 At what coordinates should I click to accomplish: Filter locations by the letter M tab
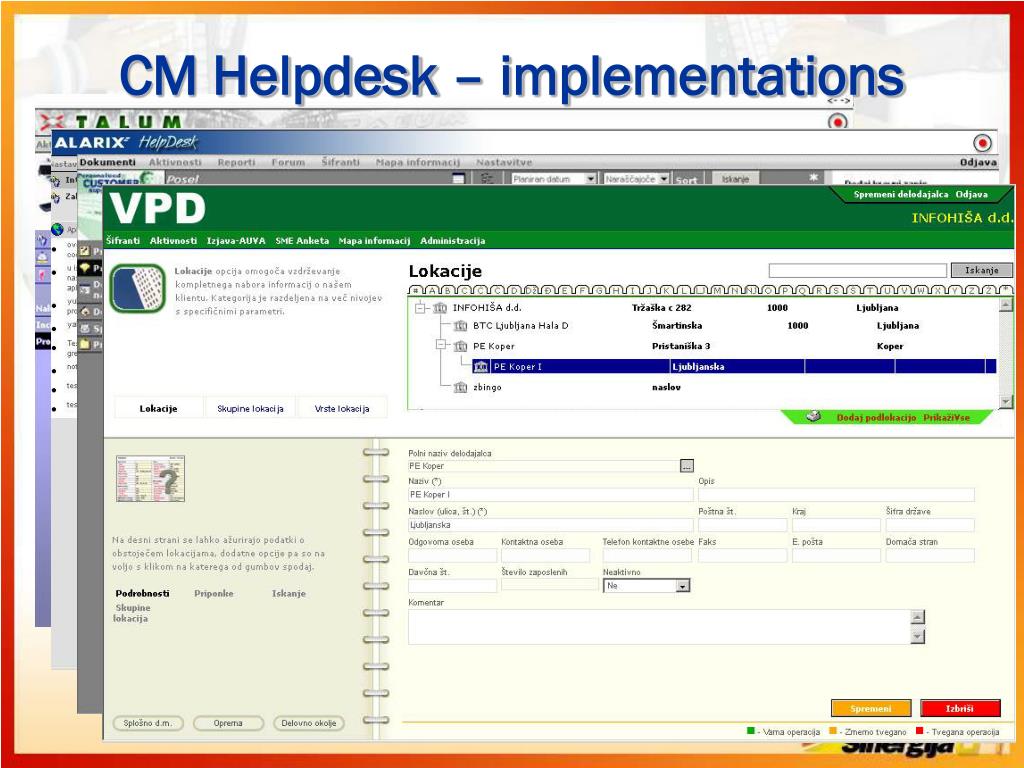(x=718, y=290)
